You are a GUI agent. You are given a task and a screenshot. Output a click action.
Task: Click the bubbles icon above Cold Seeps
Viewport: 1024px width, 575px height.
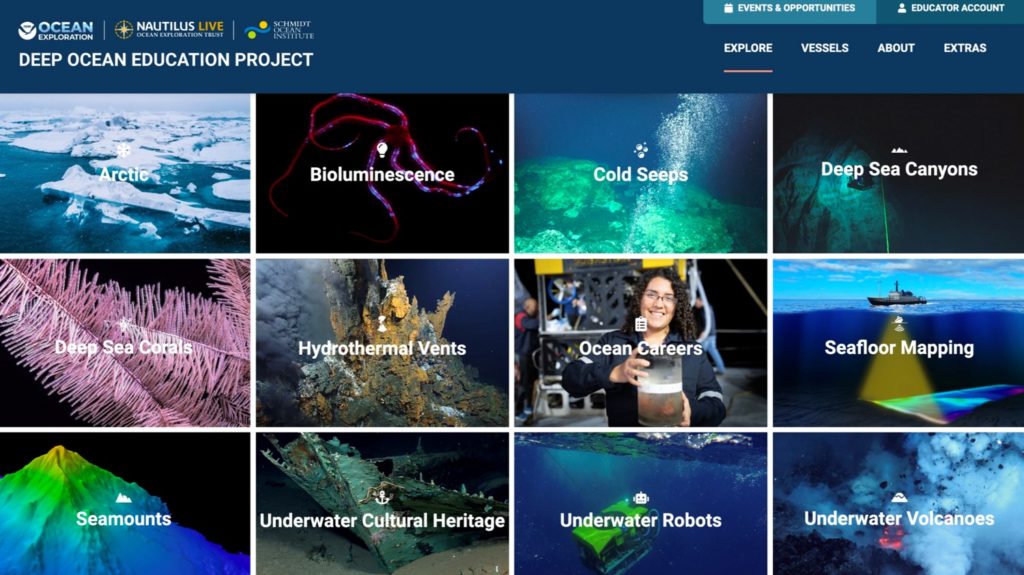[641, 150]
